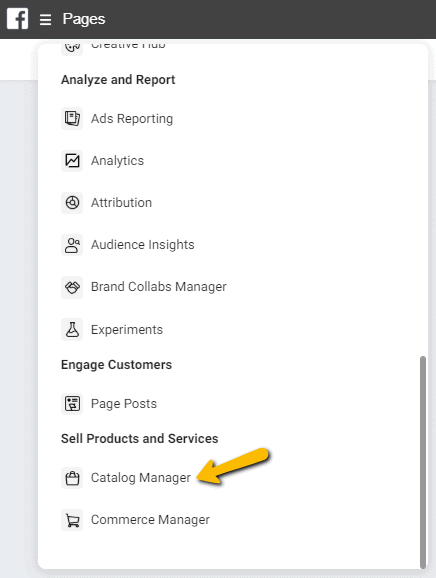Click the Experiments flask icon
The image size is (436, 578).
click(72, 329)
